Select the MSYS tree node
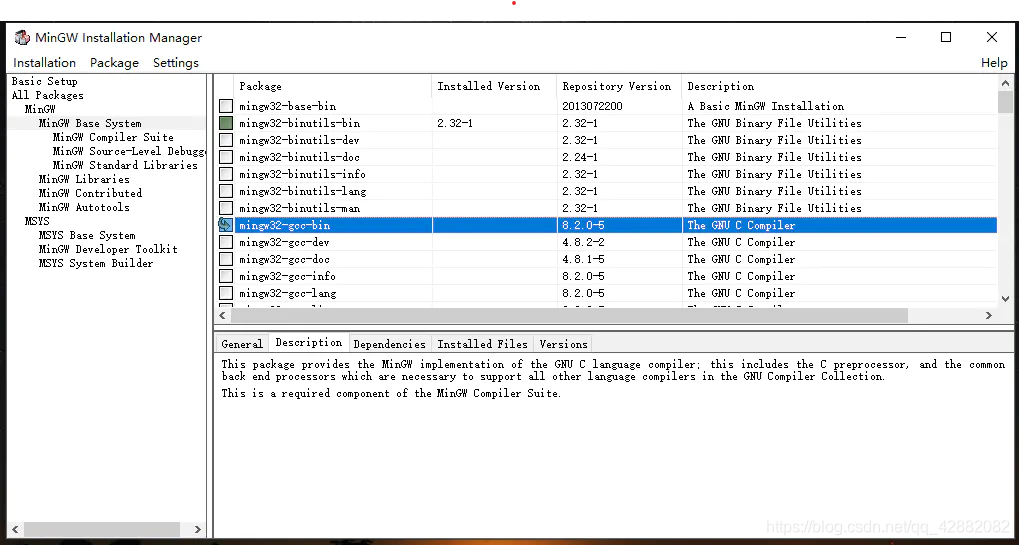 (37, 222)
